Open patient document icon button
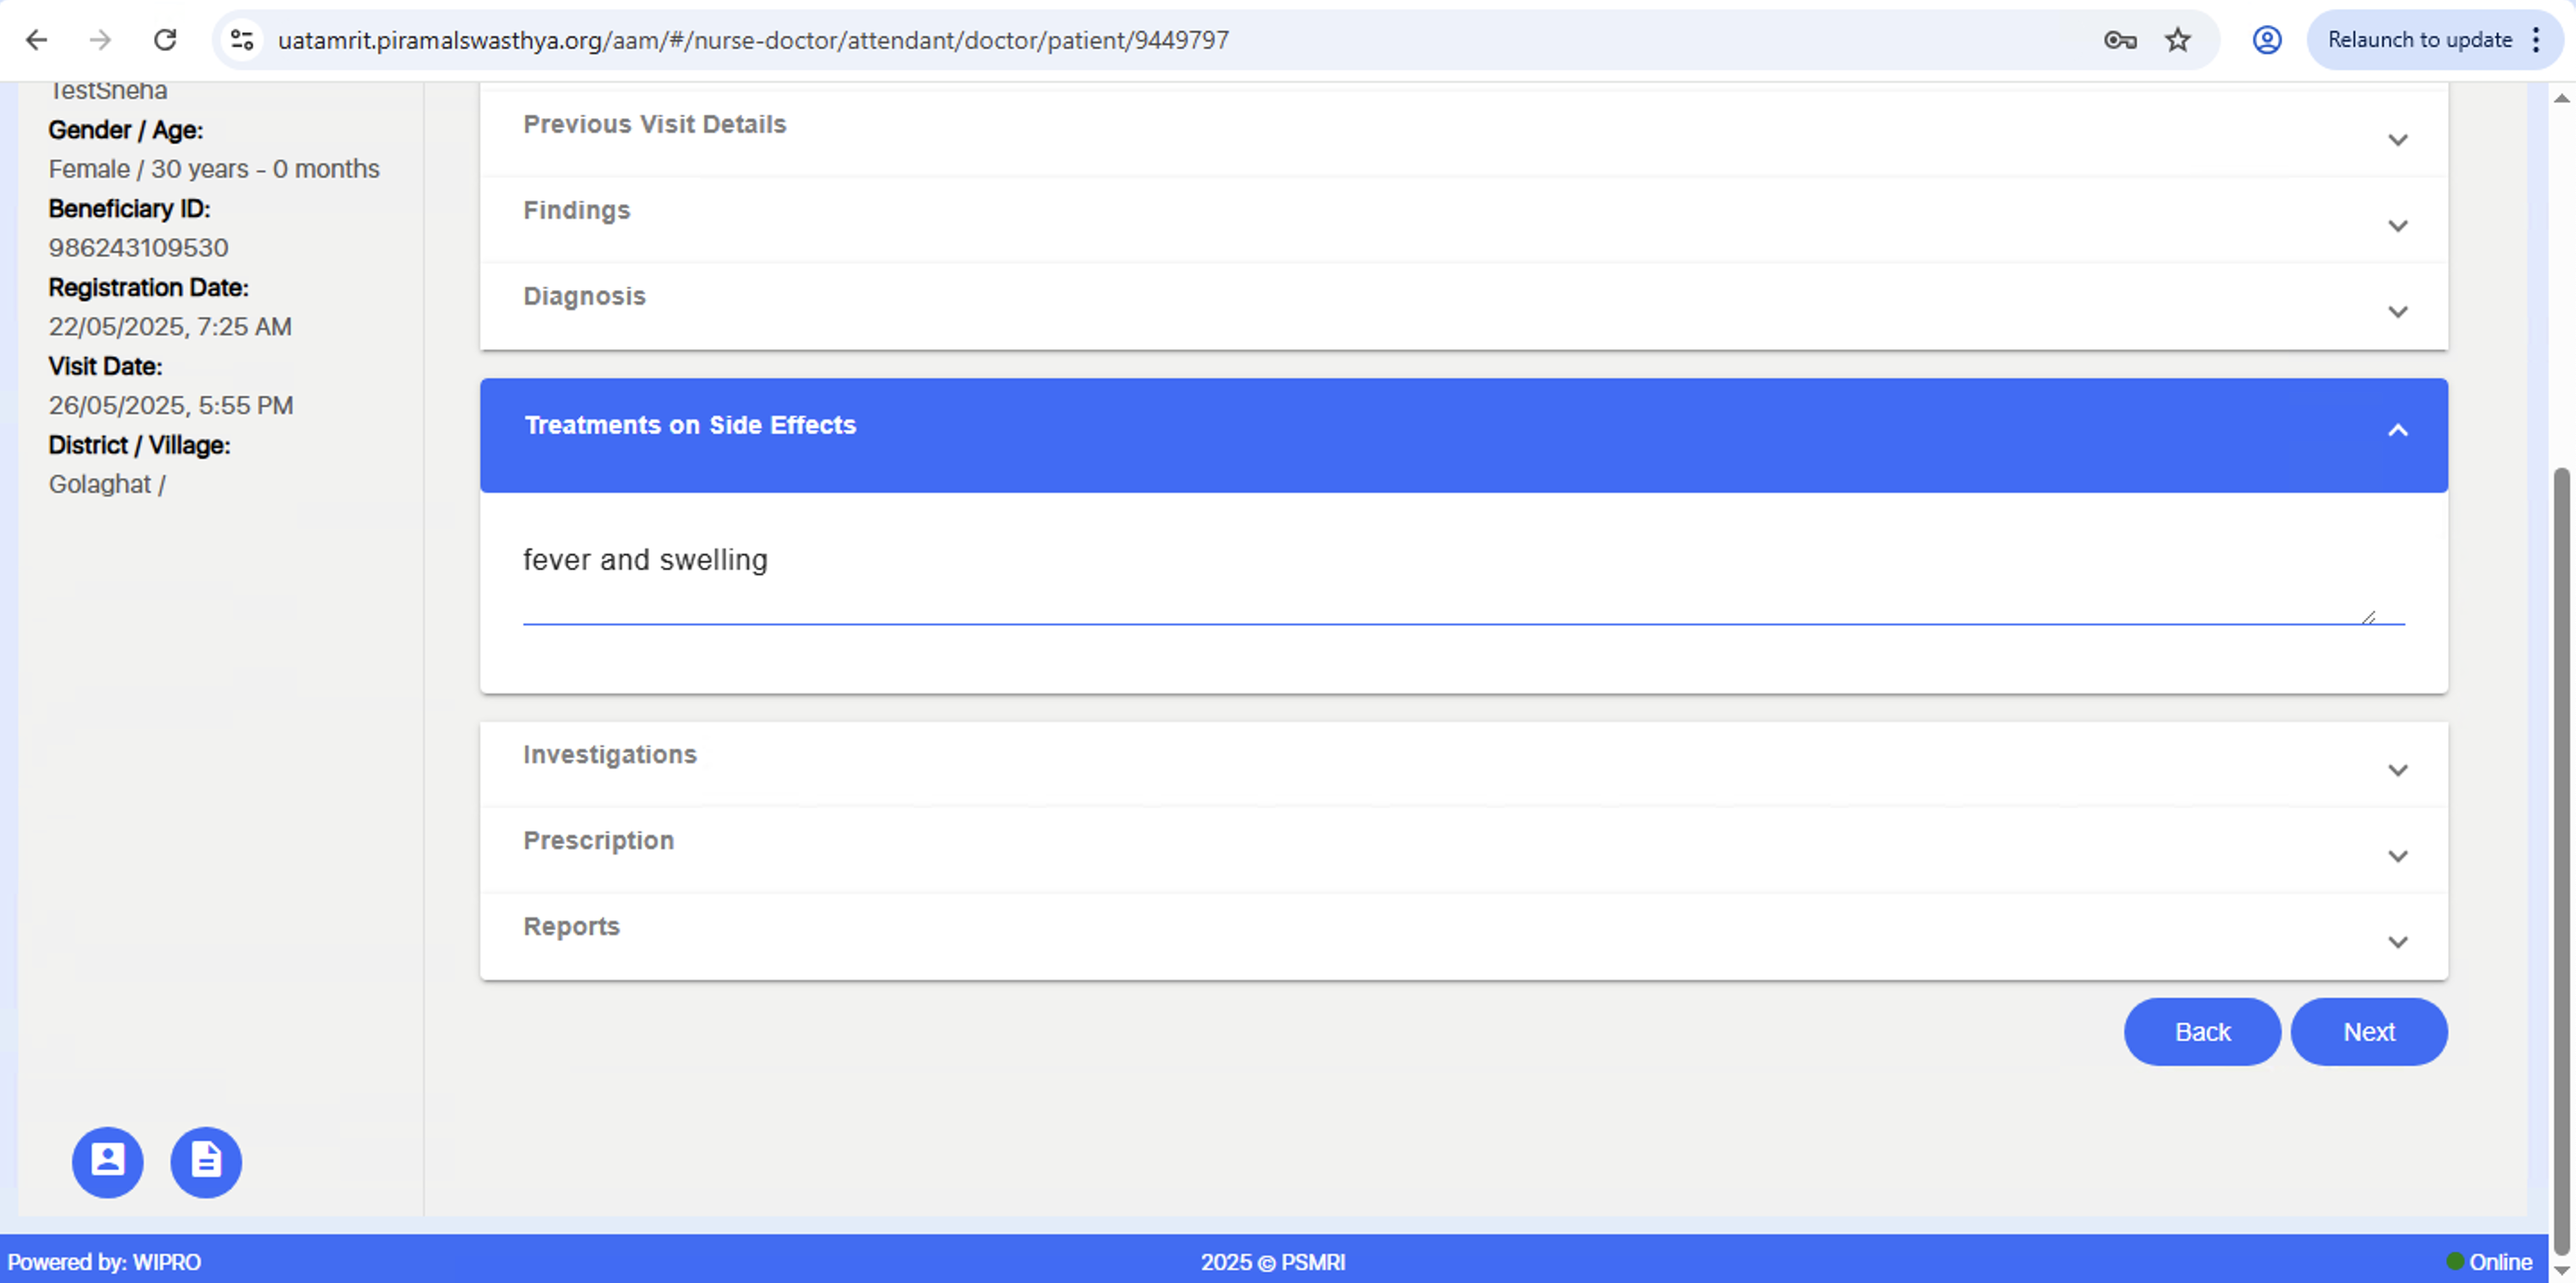Screen dimensions: 2576x1283 click(206, 1161)
